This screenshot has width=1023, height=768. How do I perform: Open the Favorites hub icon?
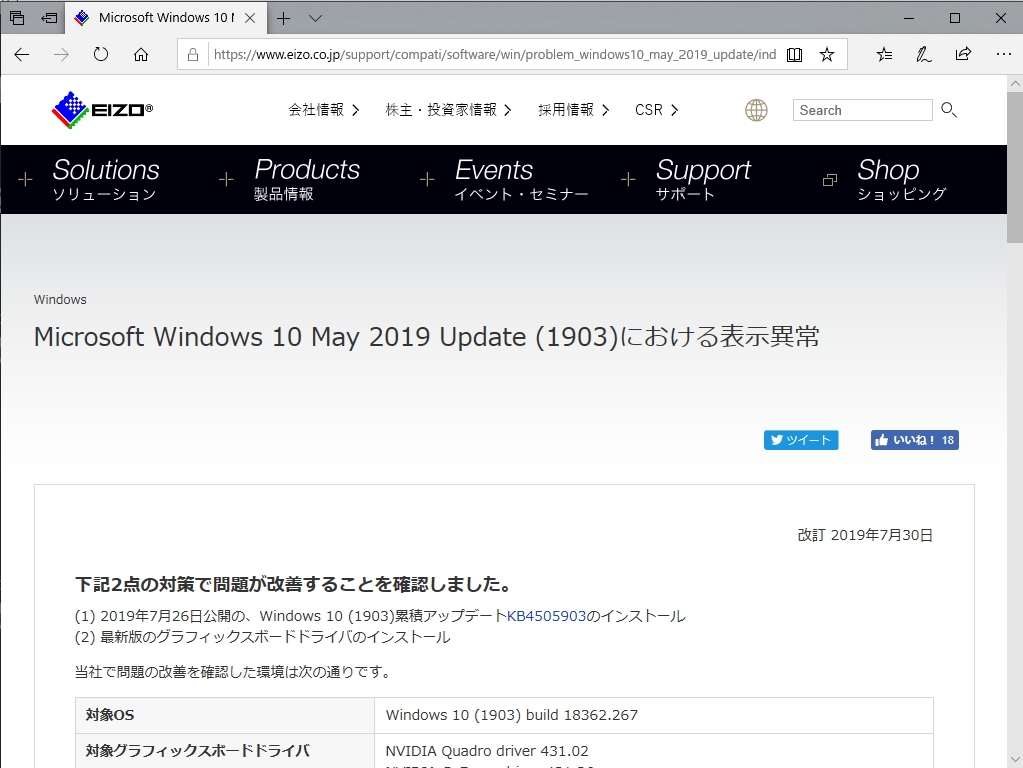coord(884,54)
